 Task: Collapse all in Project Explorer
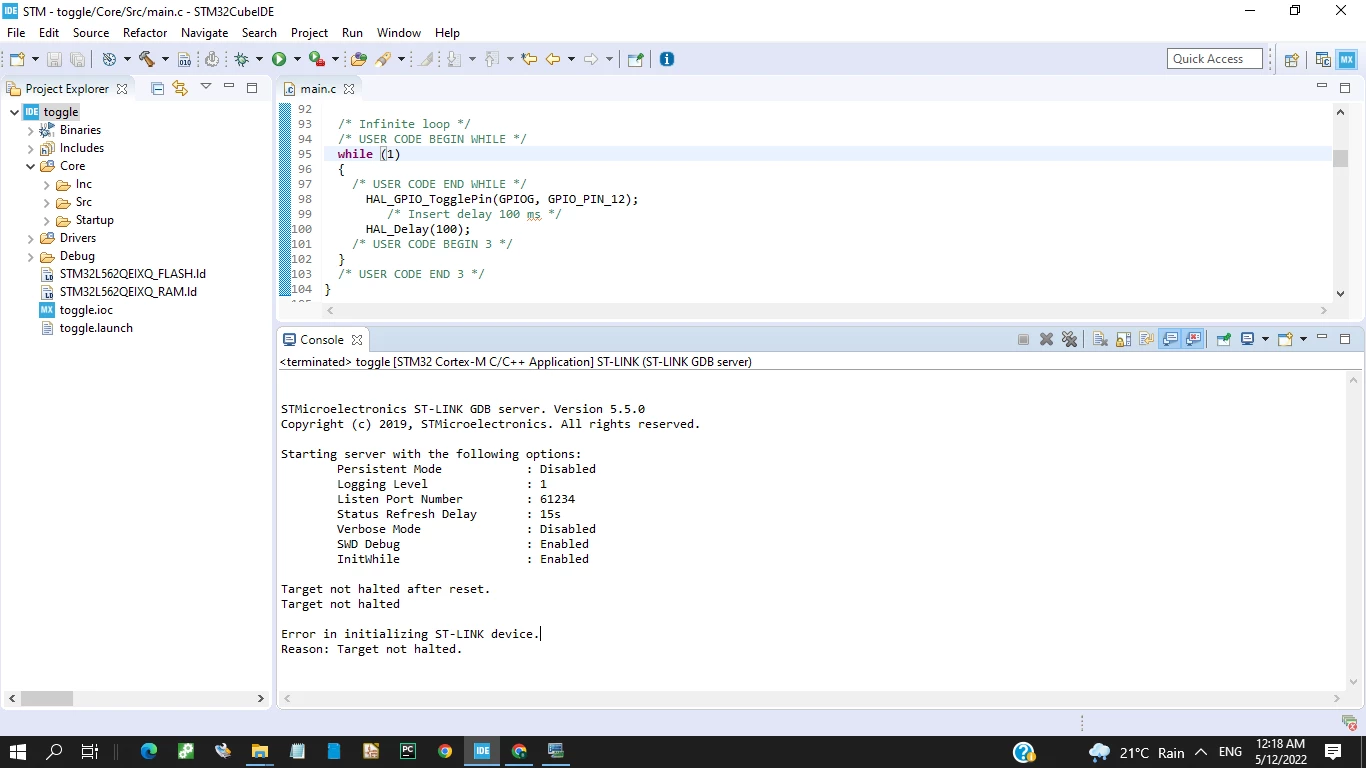(x=157, y=88)
